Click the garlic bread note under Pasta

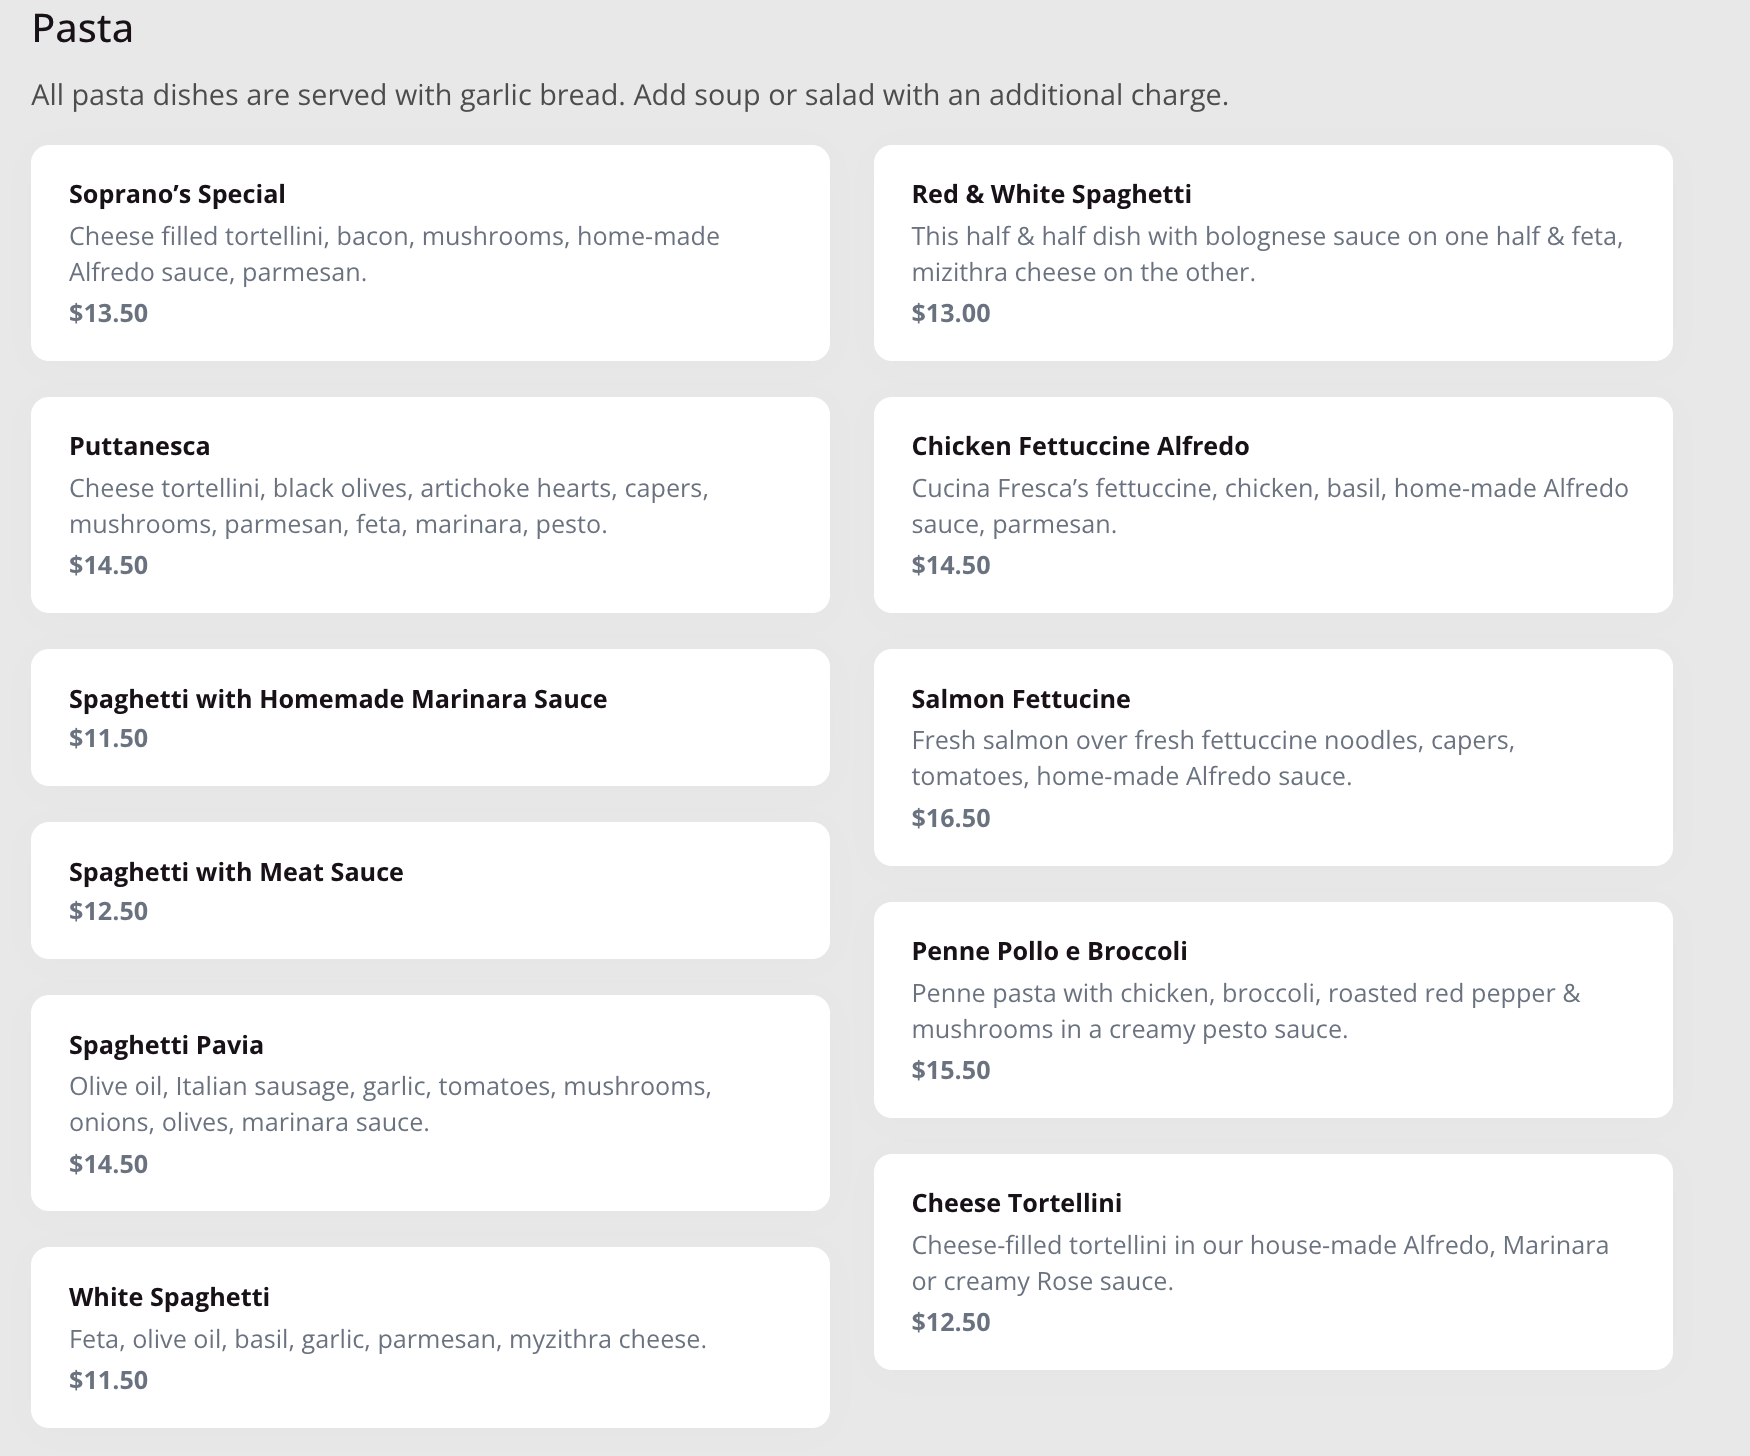pyautogui.click(x=629, y=95)
